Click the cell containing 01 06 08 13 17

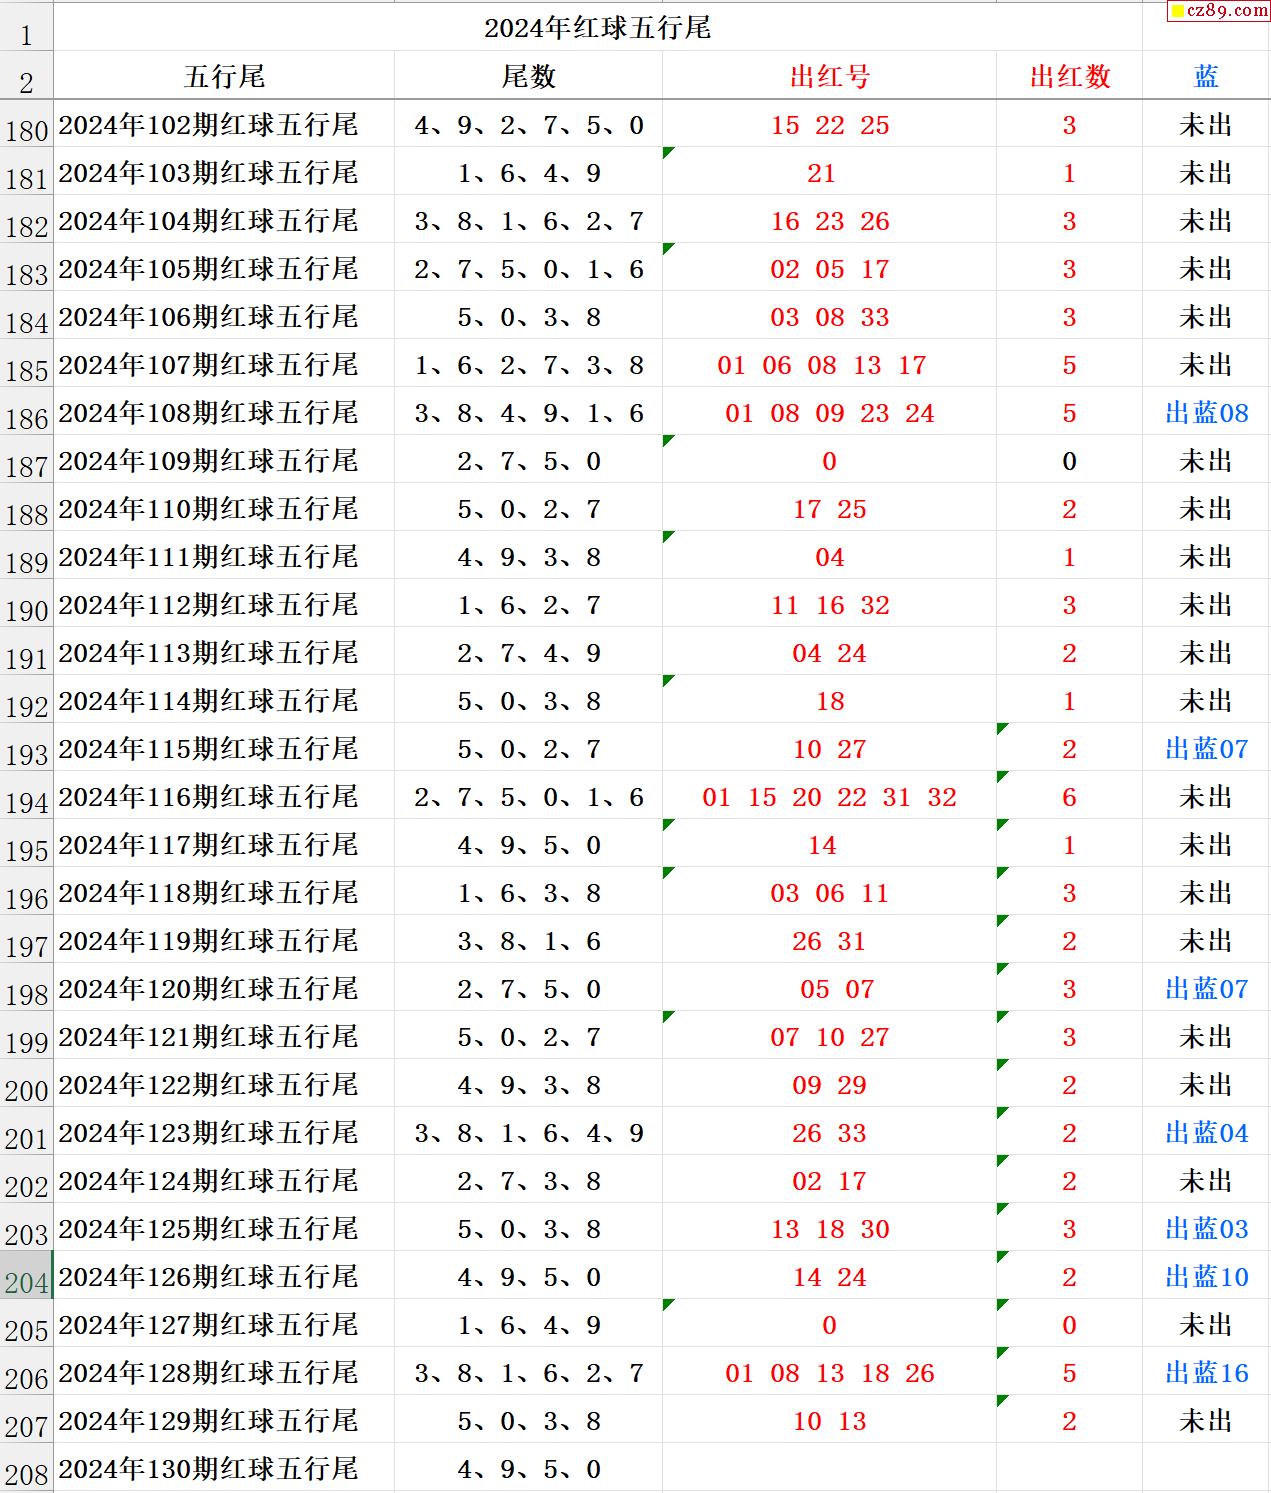coord(821,365)
